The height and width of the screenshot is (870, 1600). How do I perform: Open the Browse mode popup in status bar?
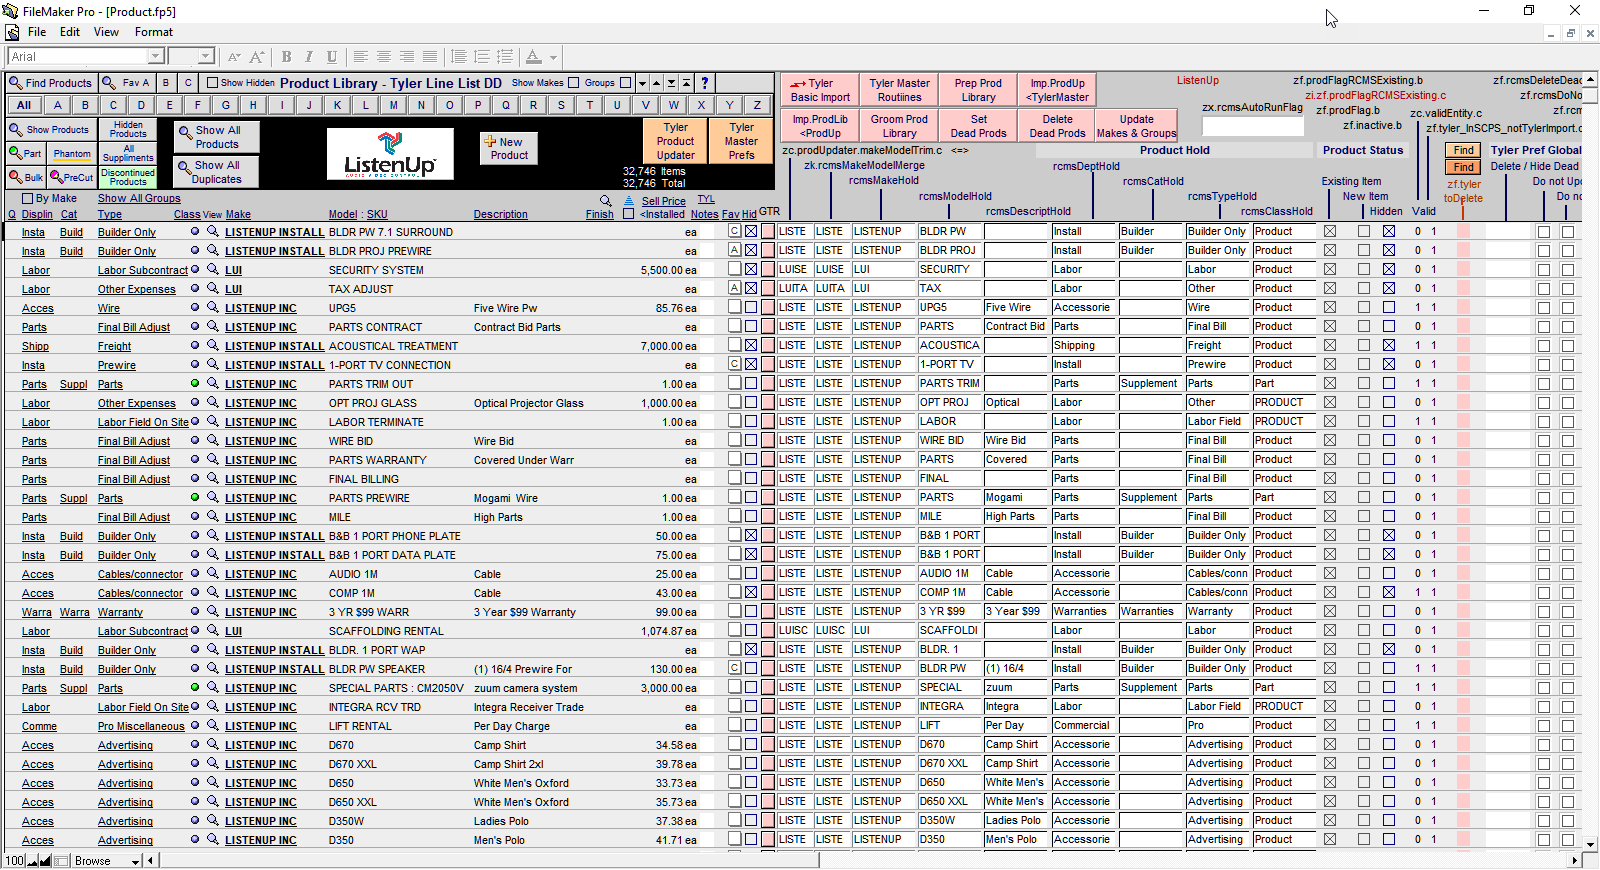107,861
